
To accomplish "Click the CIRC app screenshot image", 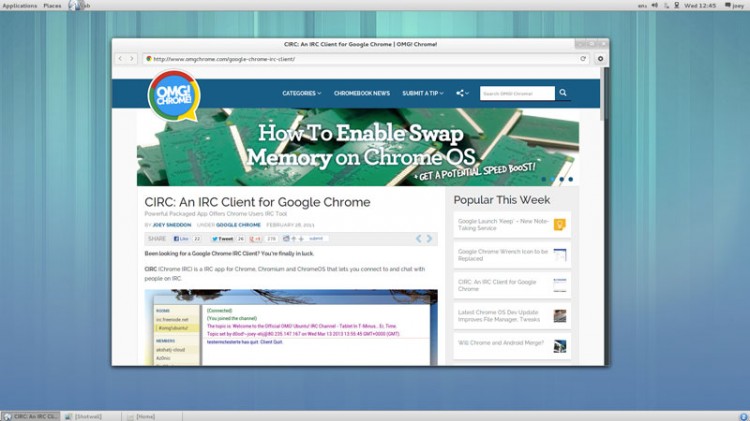I will pyautogui.click(x=291, y=328).
